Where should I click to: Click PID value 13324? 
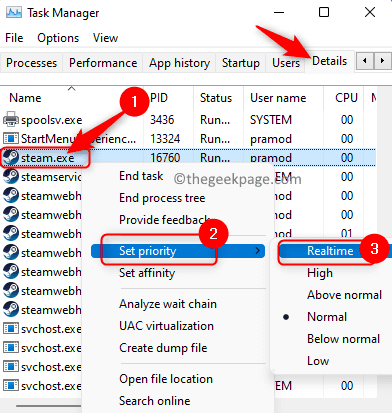pyautogui.click(x=165, y=139)
